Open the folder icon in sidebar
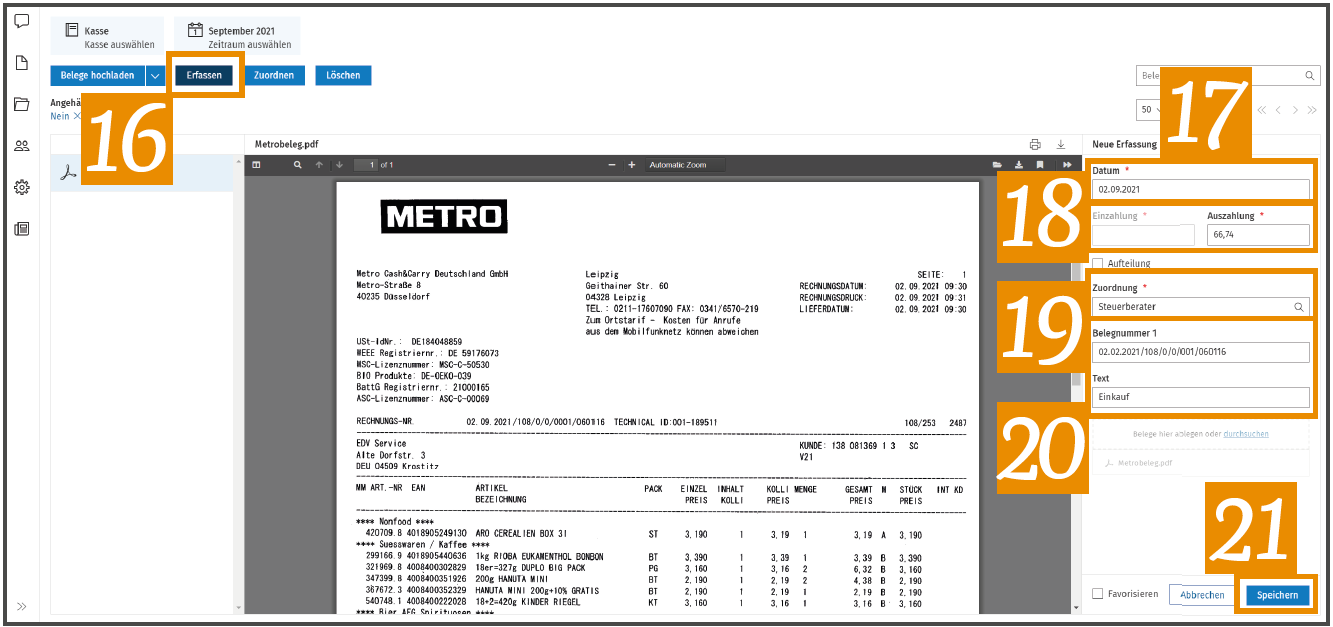 (x=21, y=104)
